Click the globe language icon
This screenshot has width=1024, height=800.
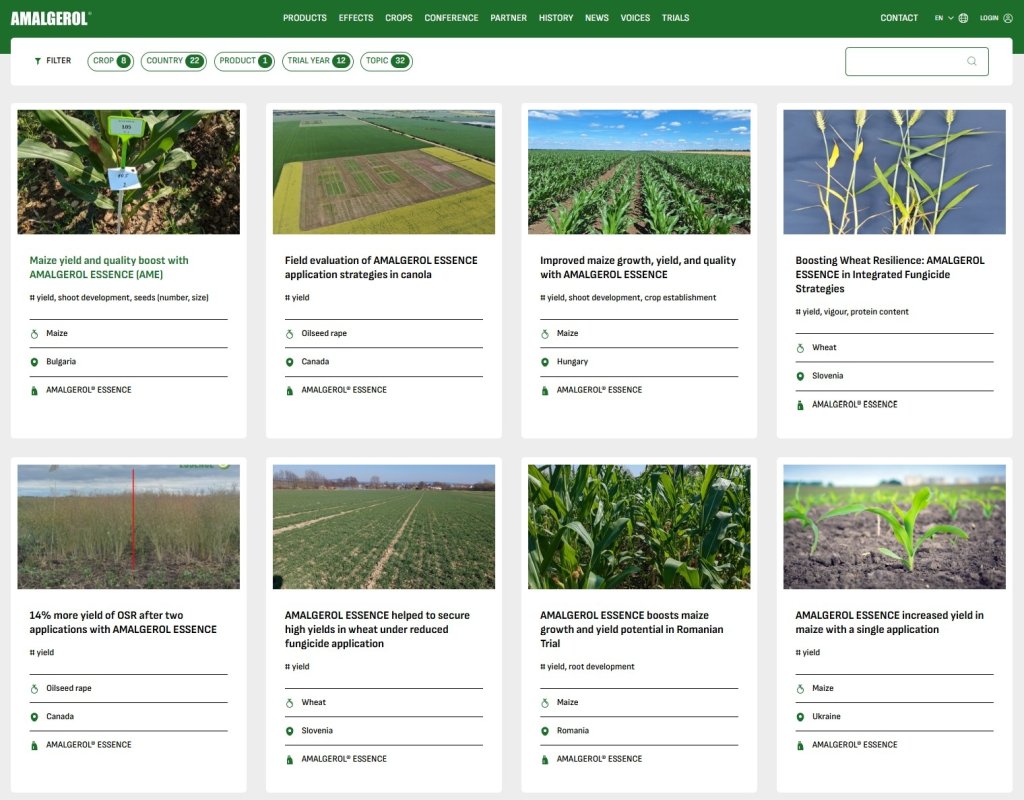(963, 18)
